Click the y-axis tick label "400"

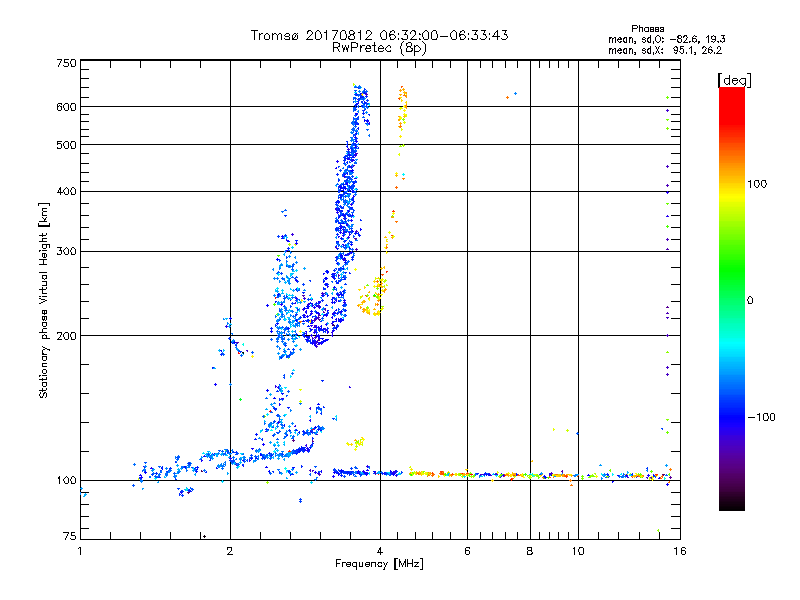(x=66, y=191)
